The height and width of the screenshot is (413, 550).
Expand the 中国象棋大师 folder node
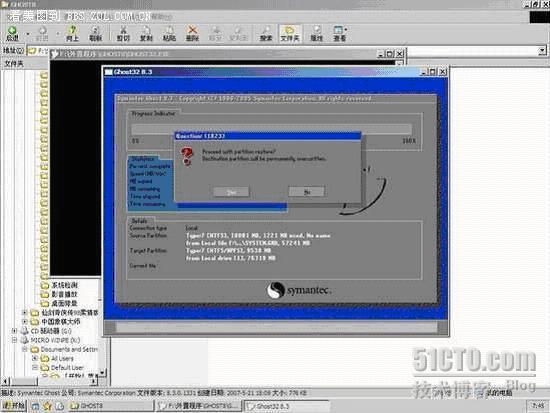pos(24,321)
